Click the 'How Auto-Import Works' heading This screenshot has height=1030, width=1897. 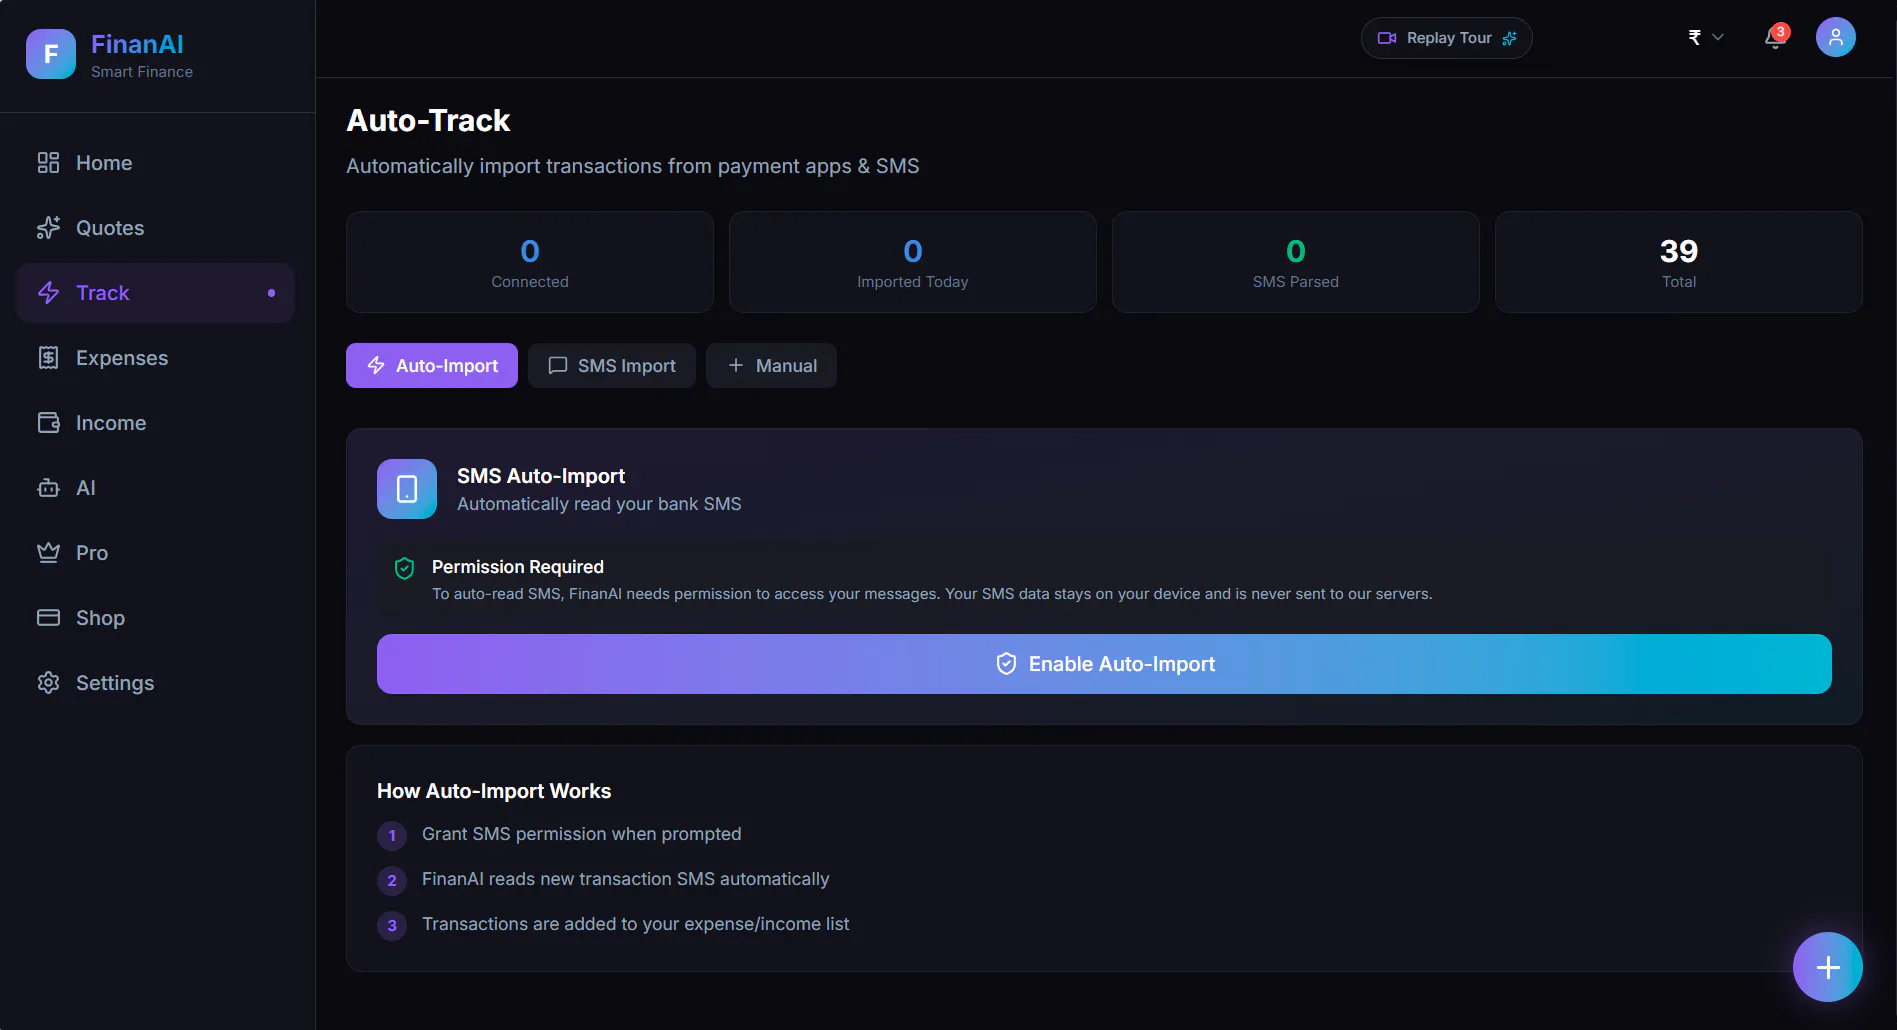point(494,791)
